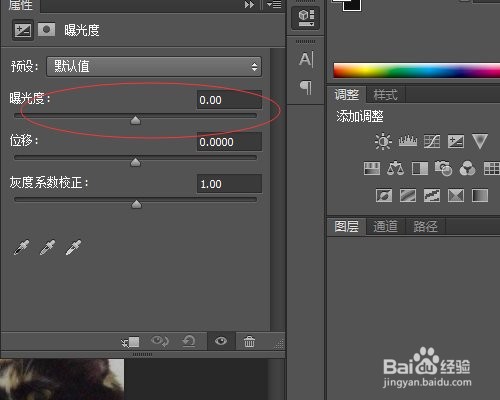Click the clip to layer icon
The image size is (500, 400).
[x=130, y=342]
